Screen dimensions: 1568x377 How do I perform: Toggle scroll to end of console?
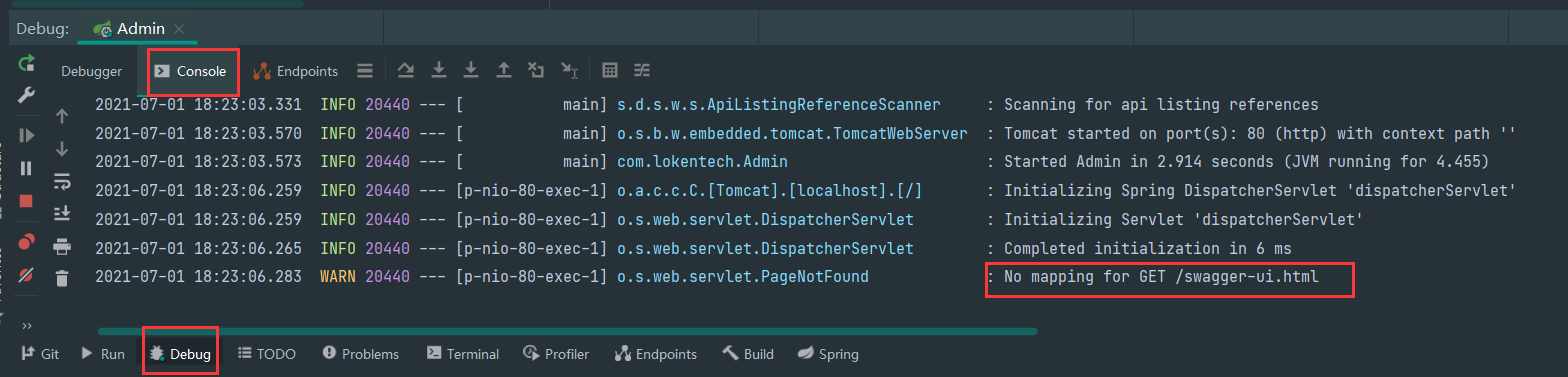(x=62, y=213)
